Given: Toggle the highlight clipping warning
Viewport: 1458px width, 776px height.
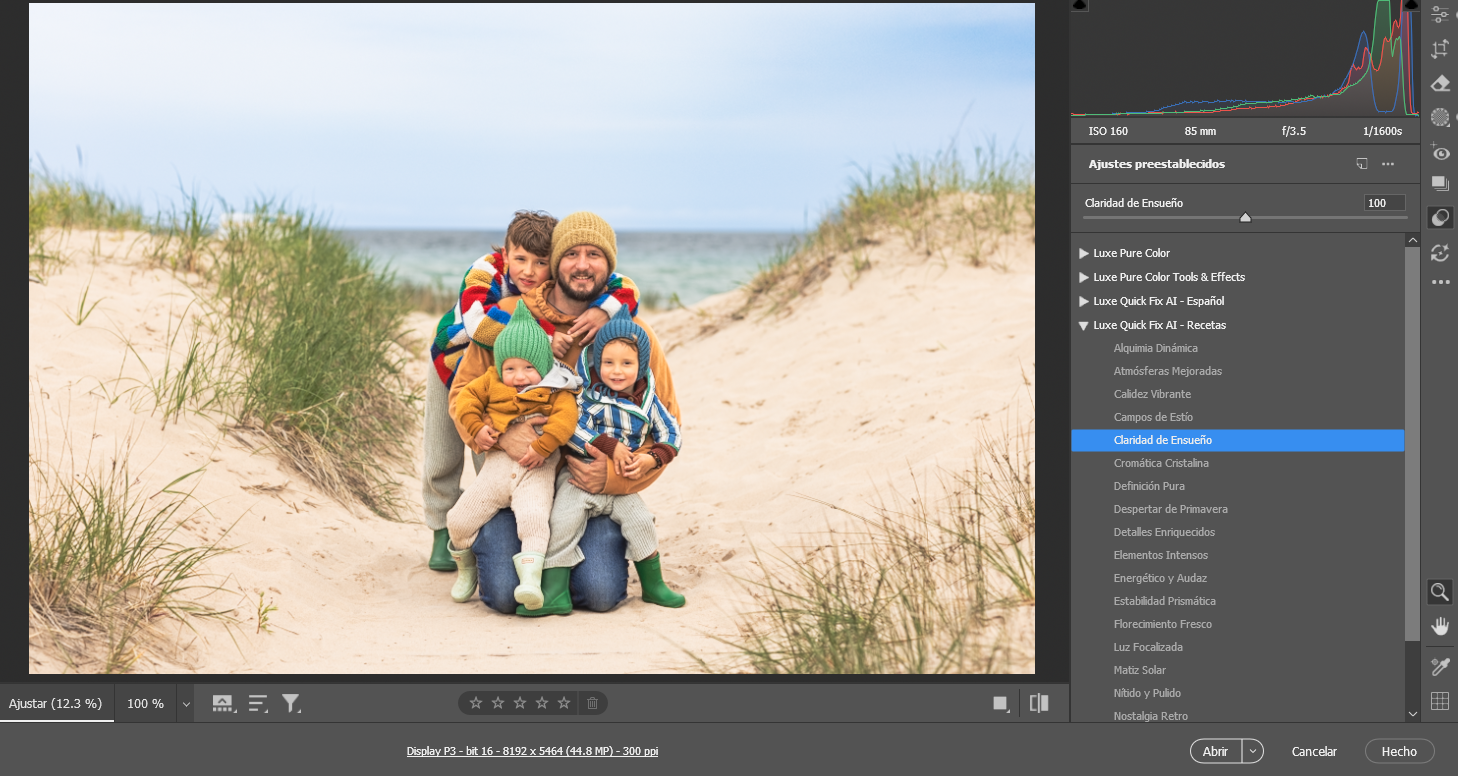Looking at the screenshot, I should pos(1410,5).
